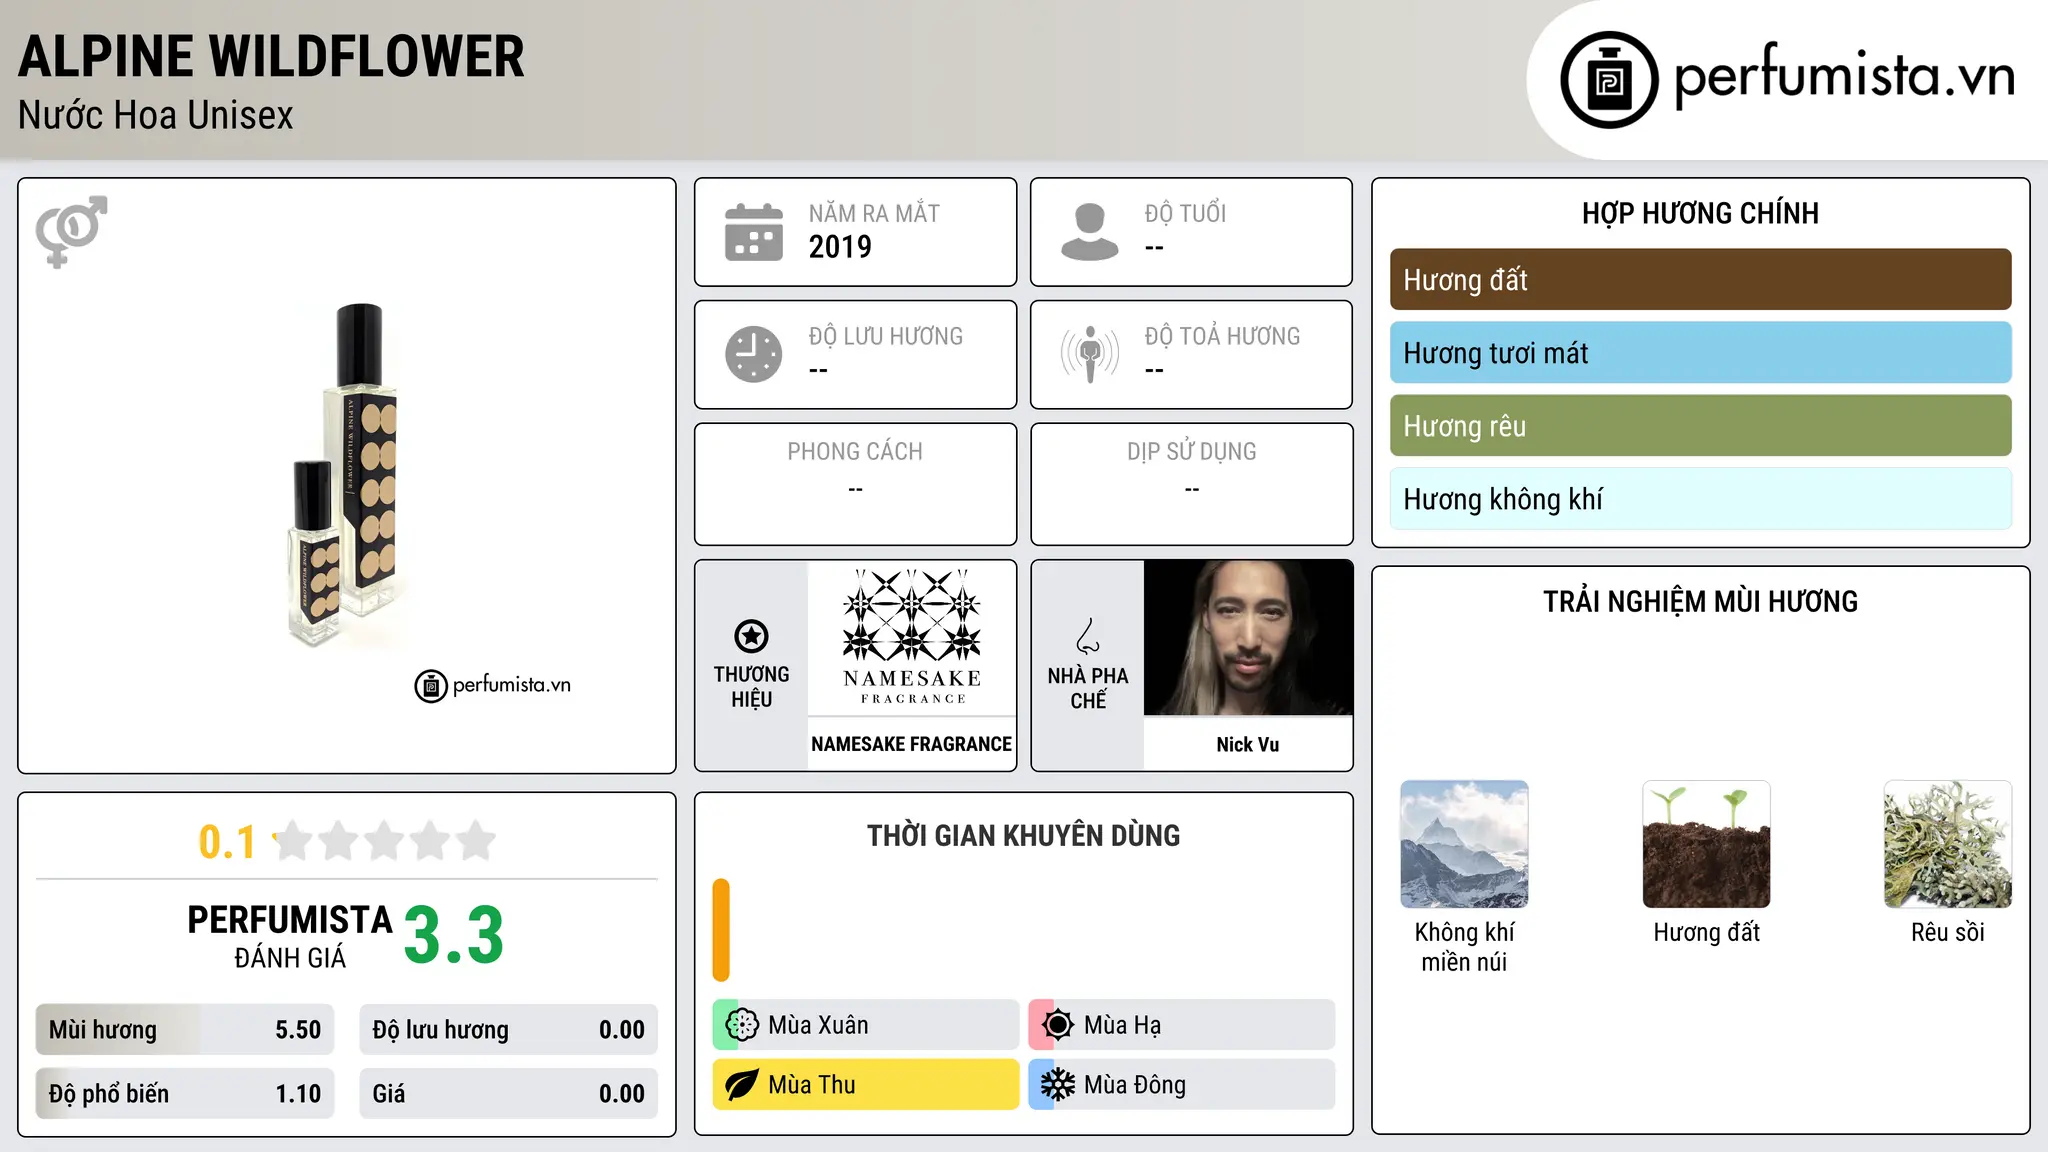The height and width of the screenshot is (1152, 2048).
Task: Click the unisex gender symbol icon
Action: (71, 231)
